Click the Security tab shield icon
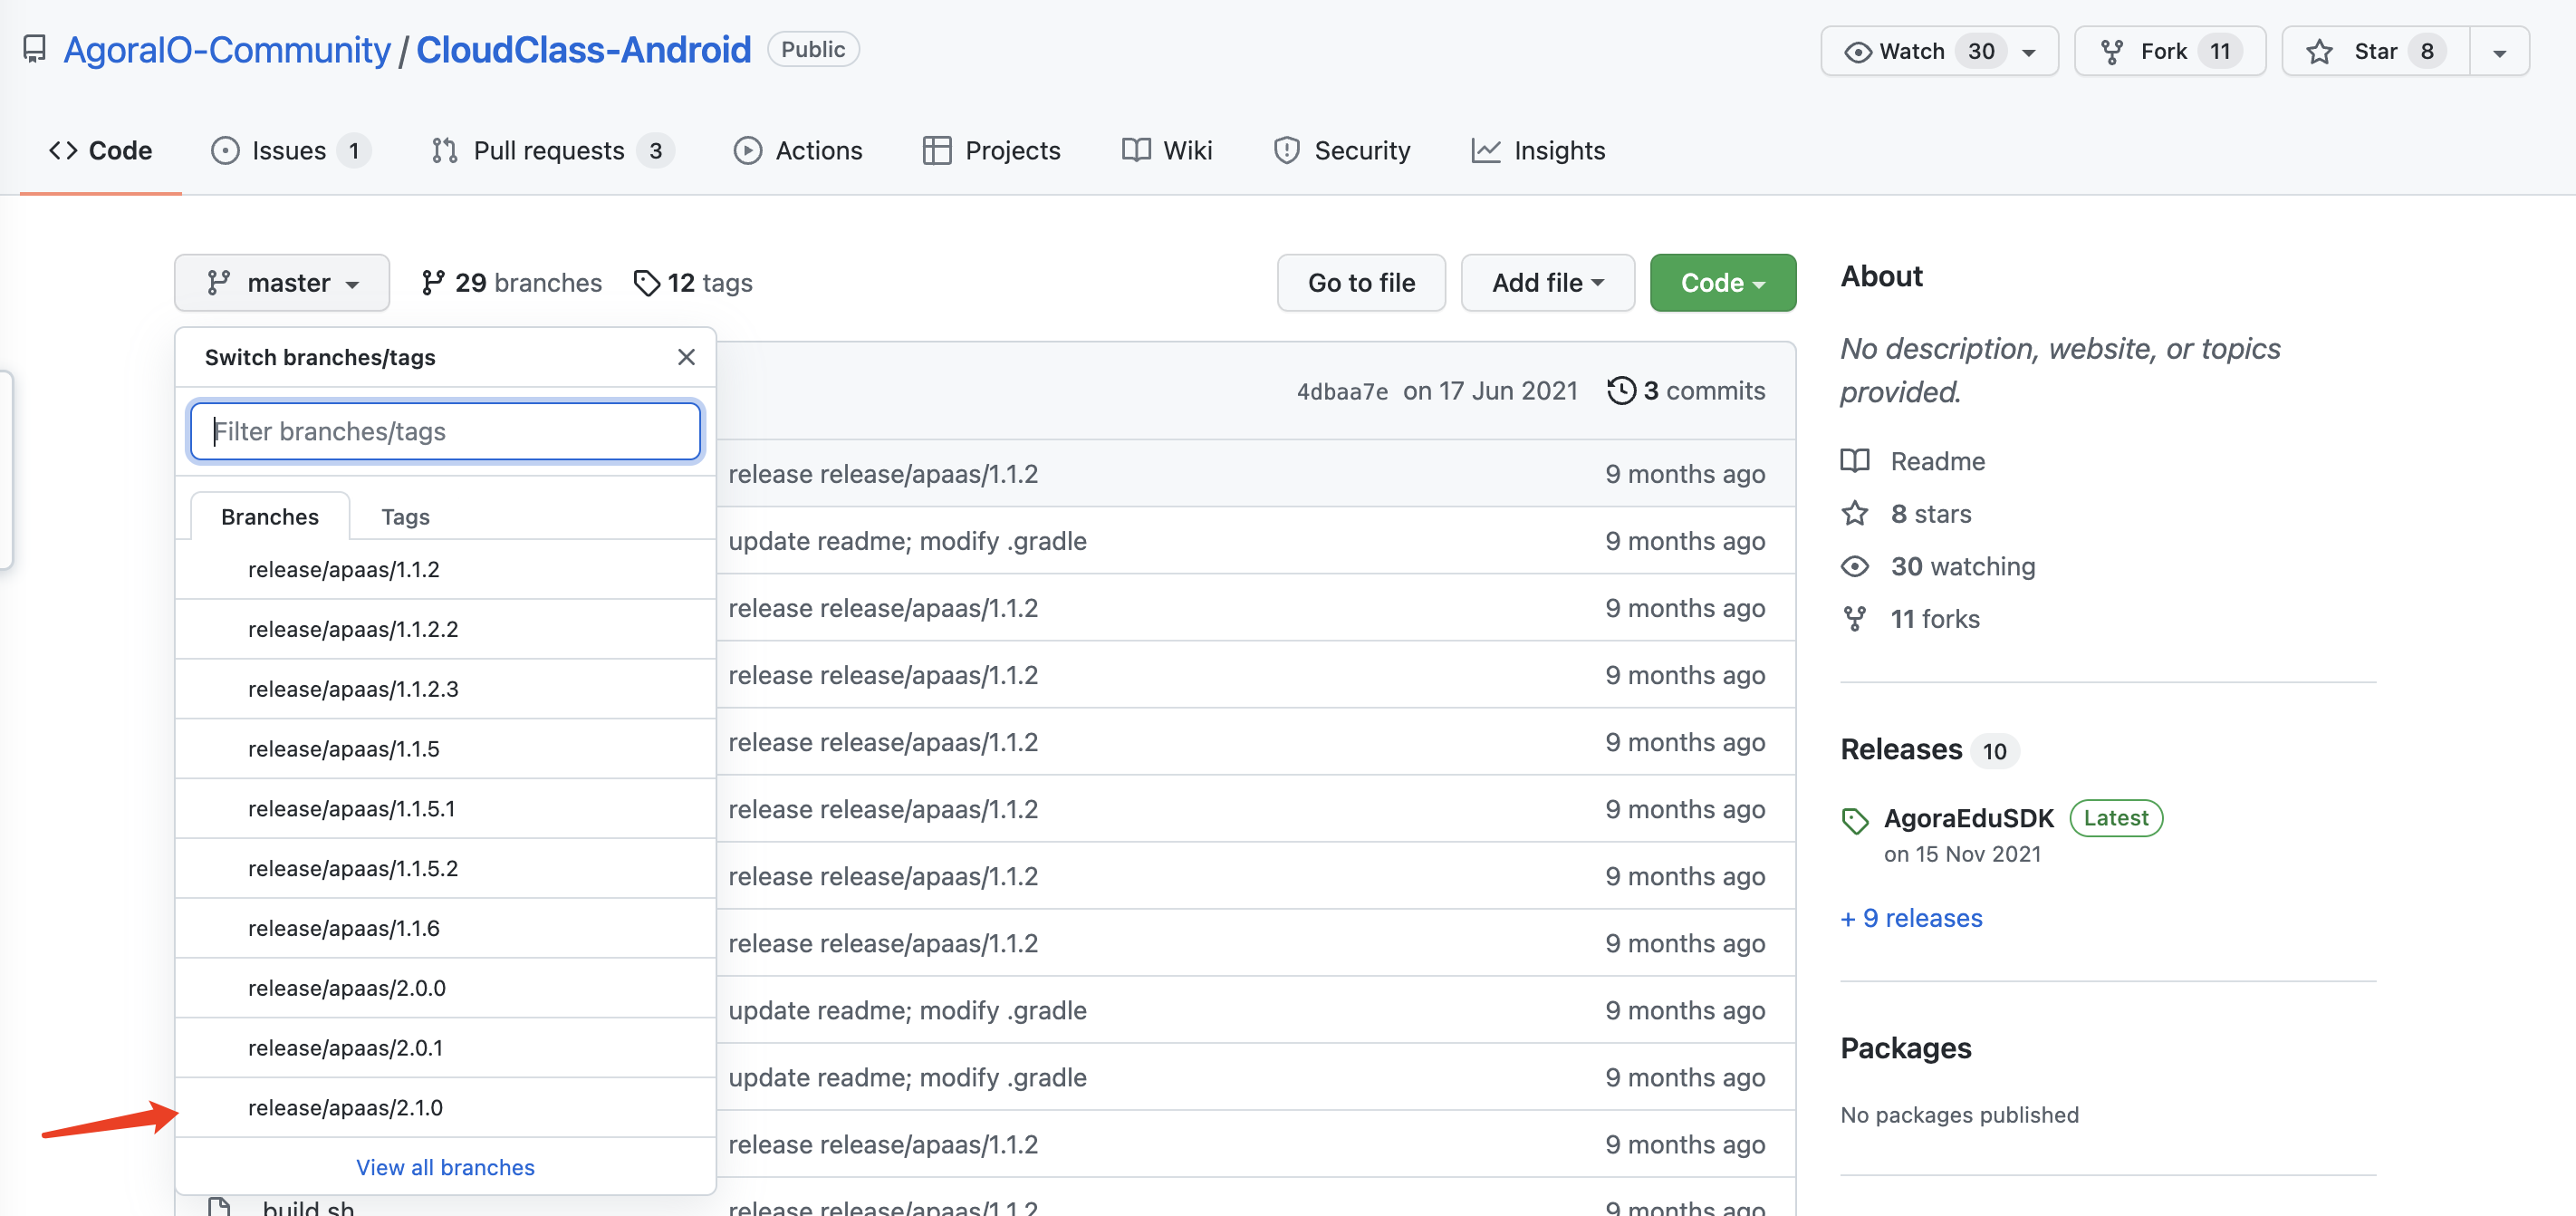This screenshot has height=1216, width=2576. 1286,151
